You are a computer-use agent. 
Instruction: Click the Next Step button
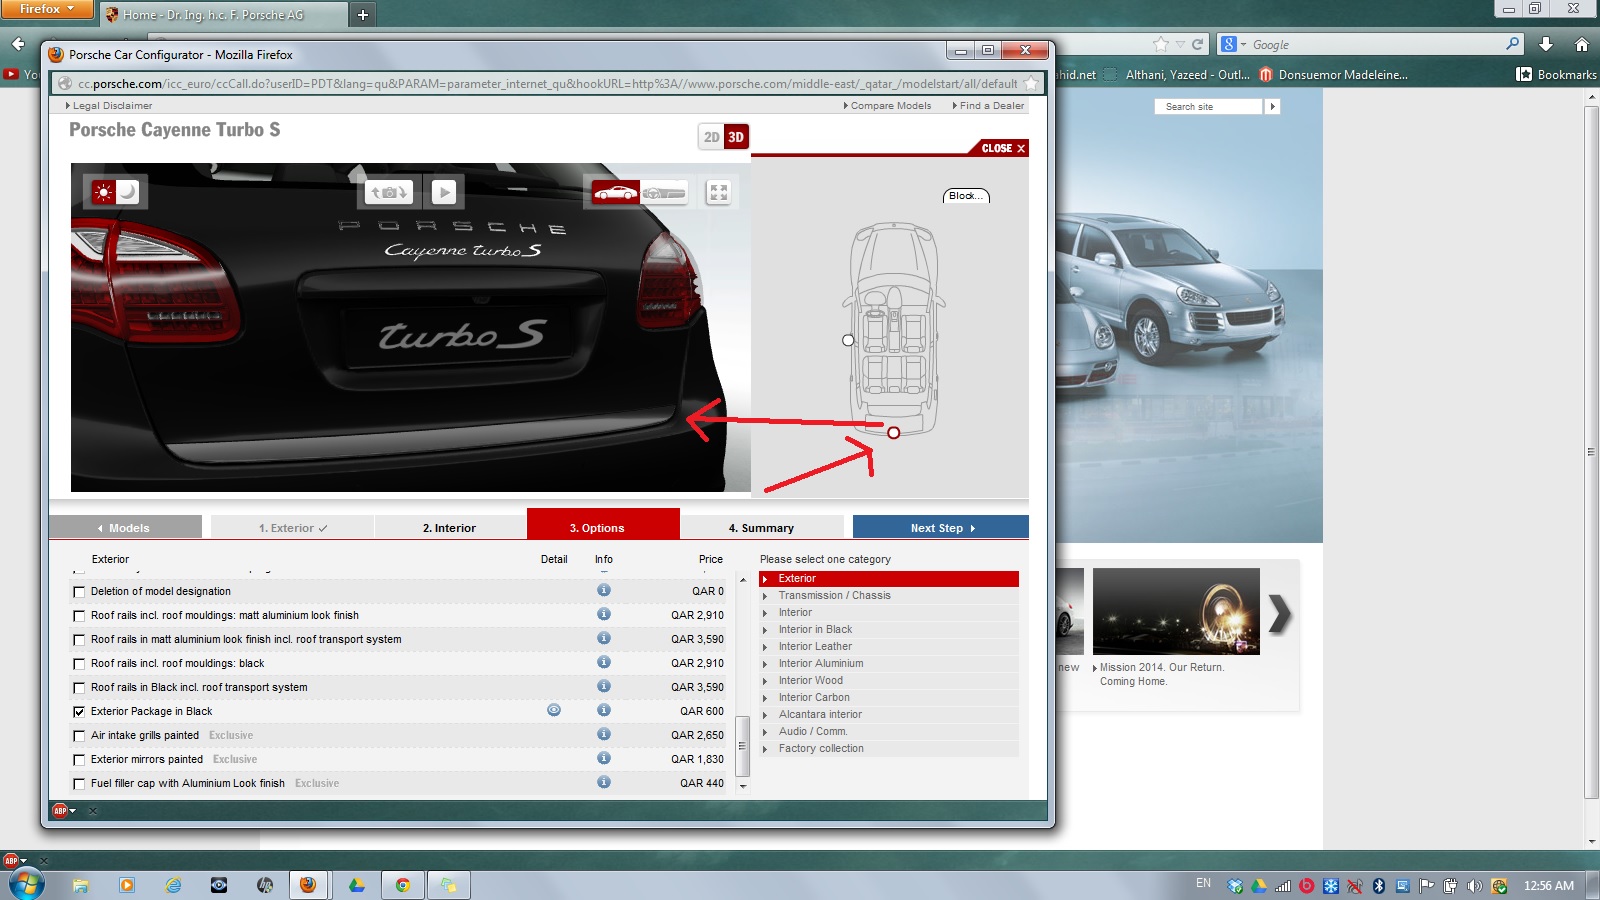pyautogui.click(x=940, y=528)
